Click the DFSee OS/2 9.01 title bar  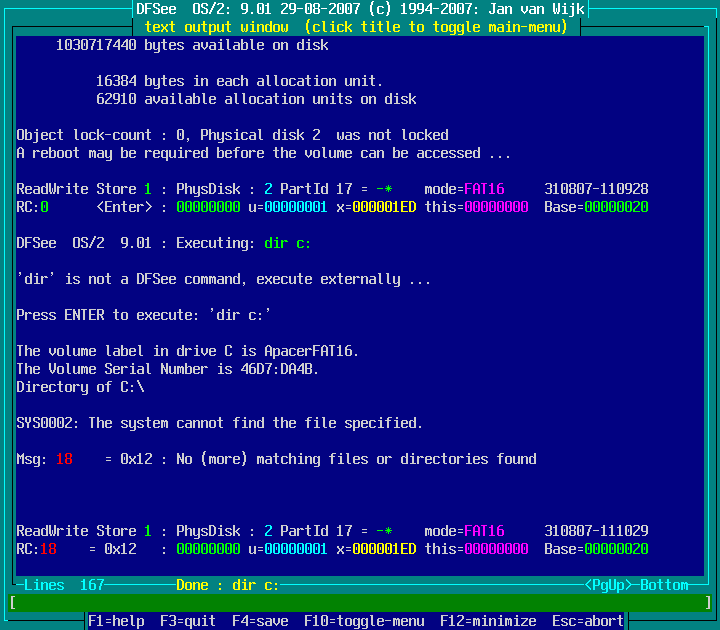tap(360, 9)
